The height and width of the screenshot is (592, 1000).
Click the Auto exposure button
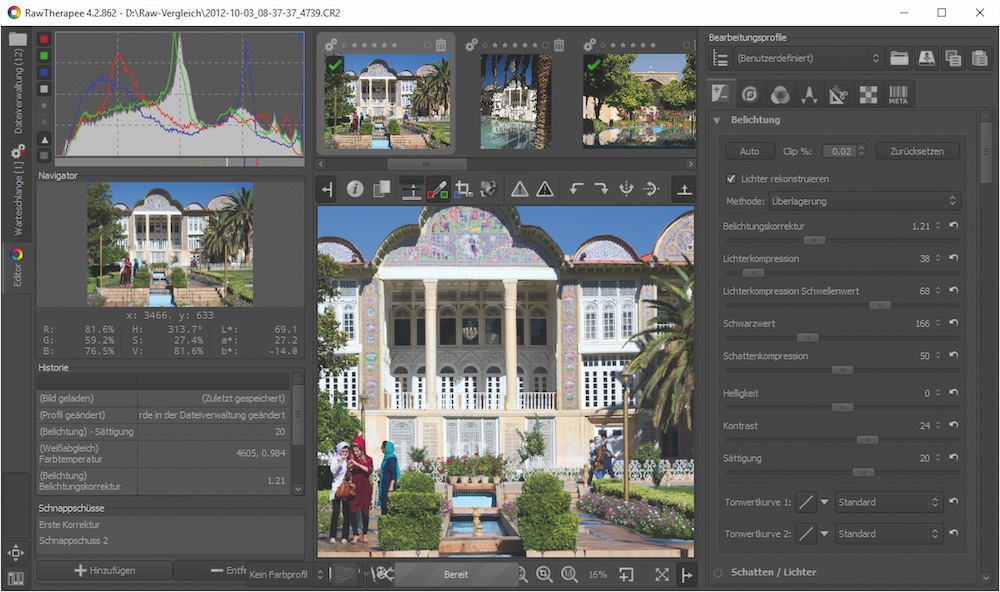coord(749,151)
